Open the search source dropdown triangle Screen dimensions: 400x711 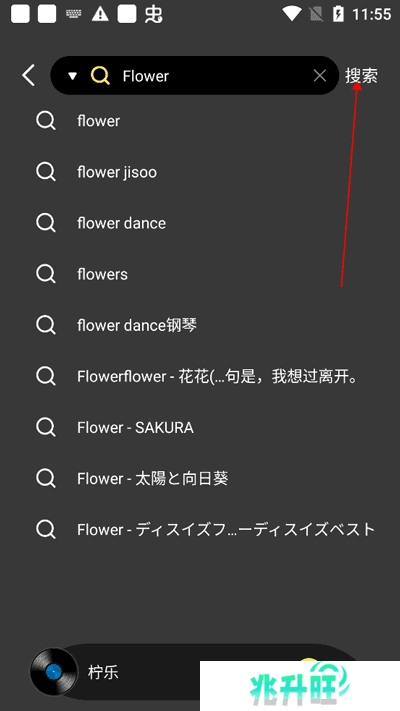click(x=72, y=76)
